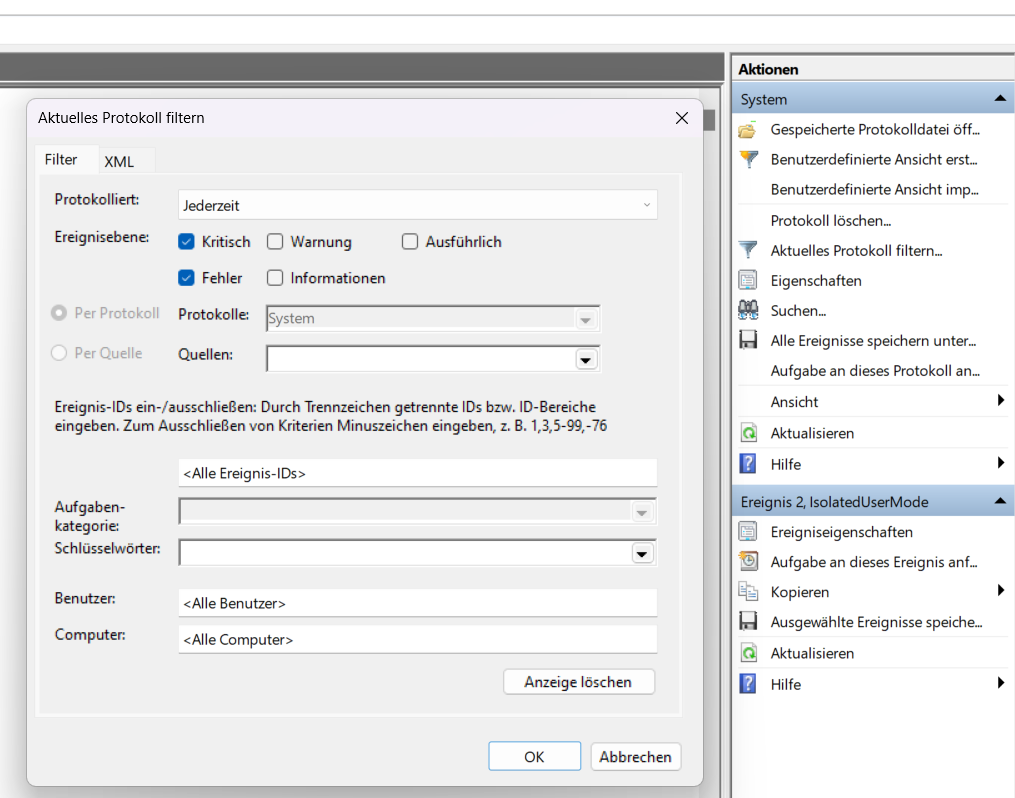Image resolution: width=1015 pixels, height=798 pixels.
Task: Collapse the System actions section
Action: point(999,99)
